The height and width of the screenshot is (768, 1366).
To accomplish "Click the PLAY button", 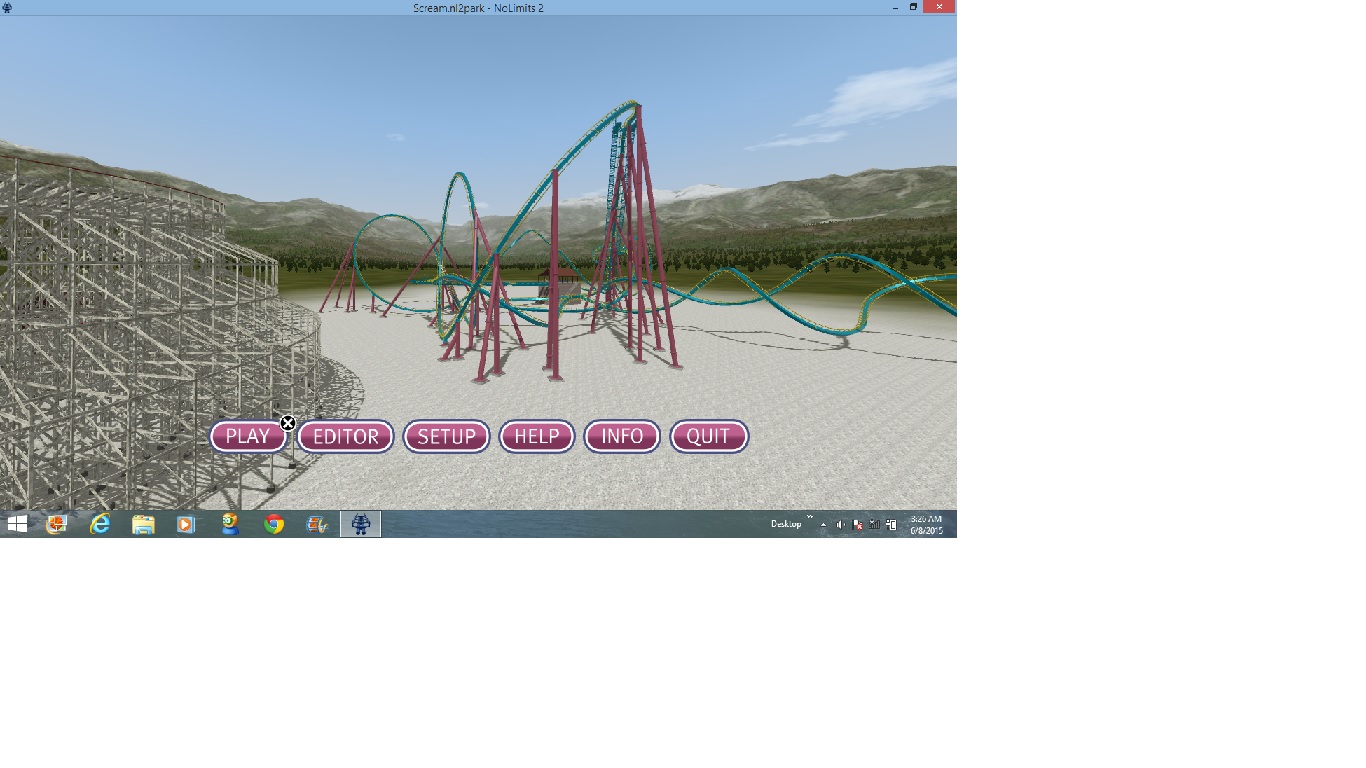I will [247, 437].
